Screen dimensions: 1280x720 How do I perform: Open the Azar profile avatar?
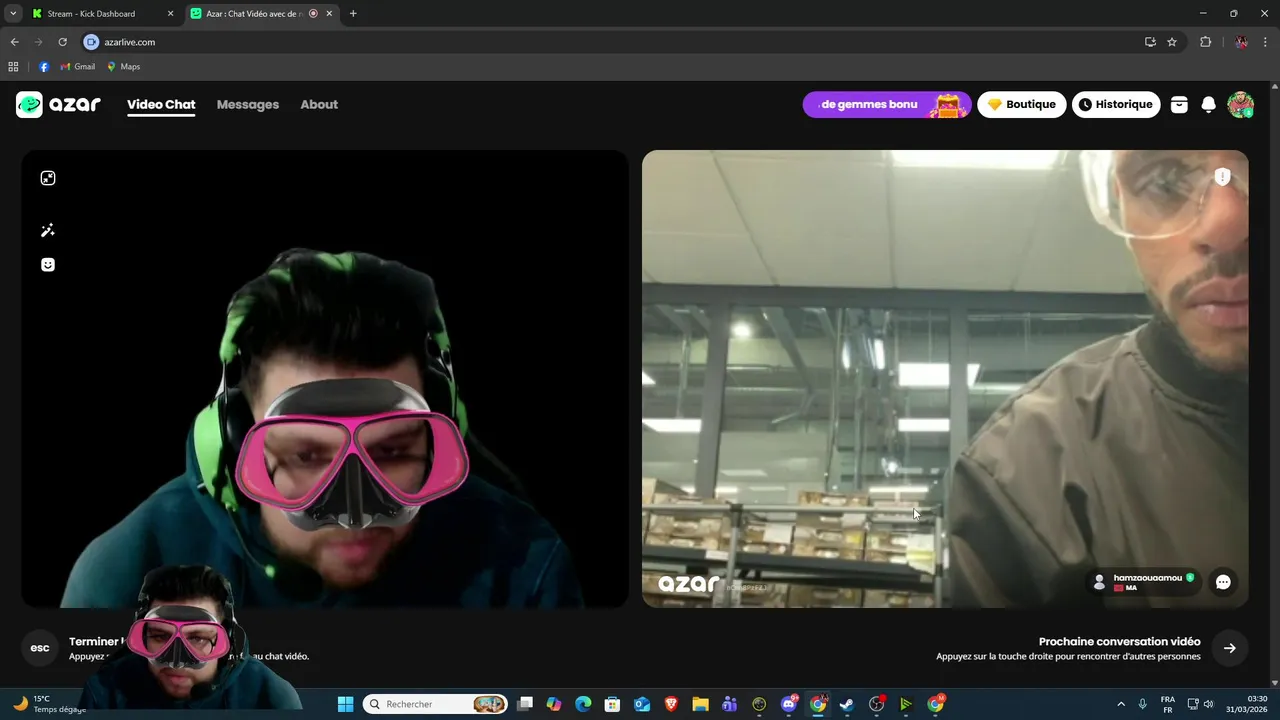(x=1240, y=104)
